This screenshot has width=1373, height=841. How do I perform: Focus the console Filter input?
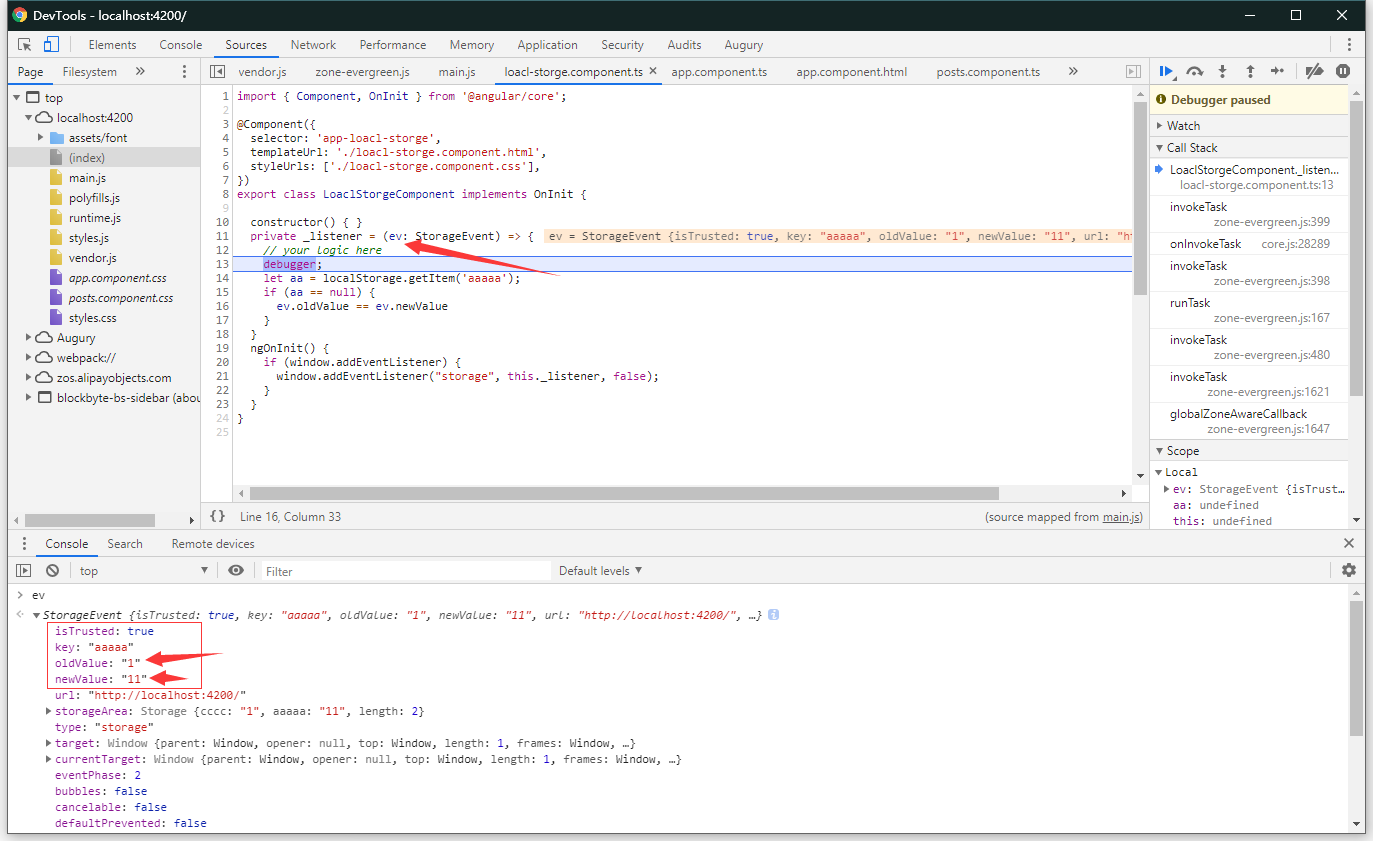click(x=406, y=571)
